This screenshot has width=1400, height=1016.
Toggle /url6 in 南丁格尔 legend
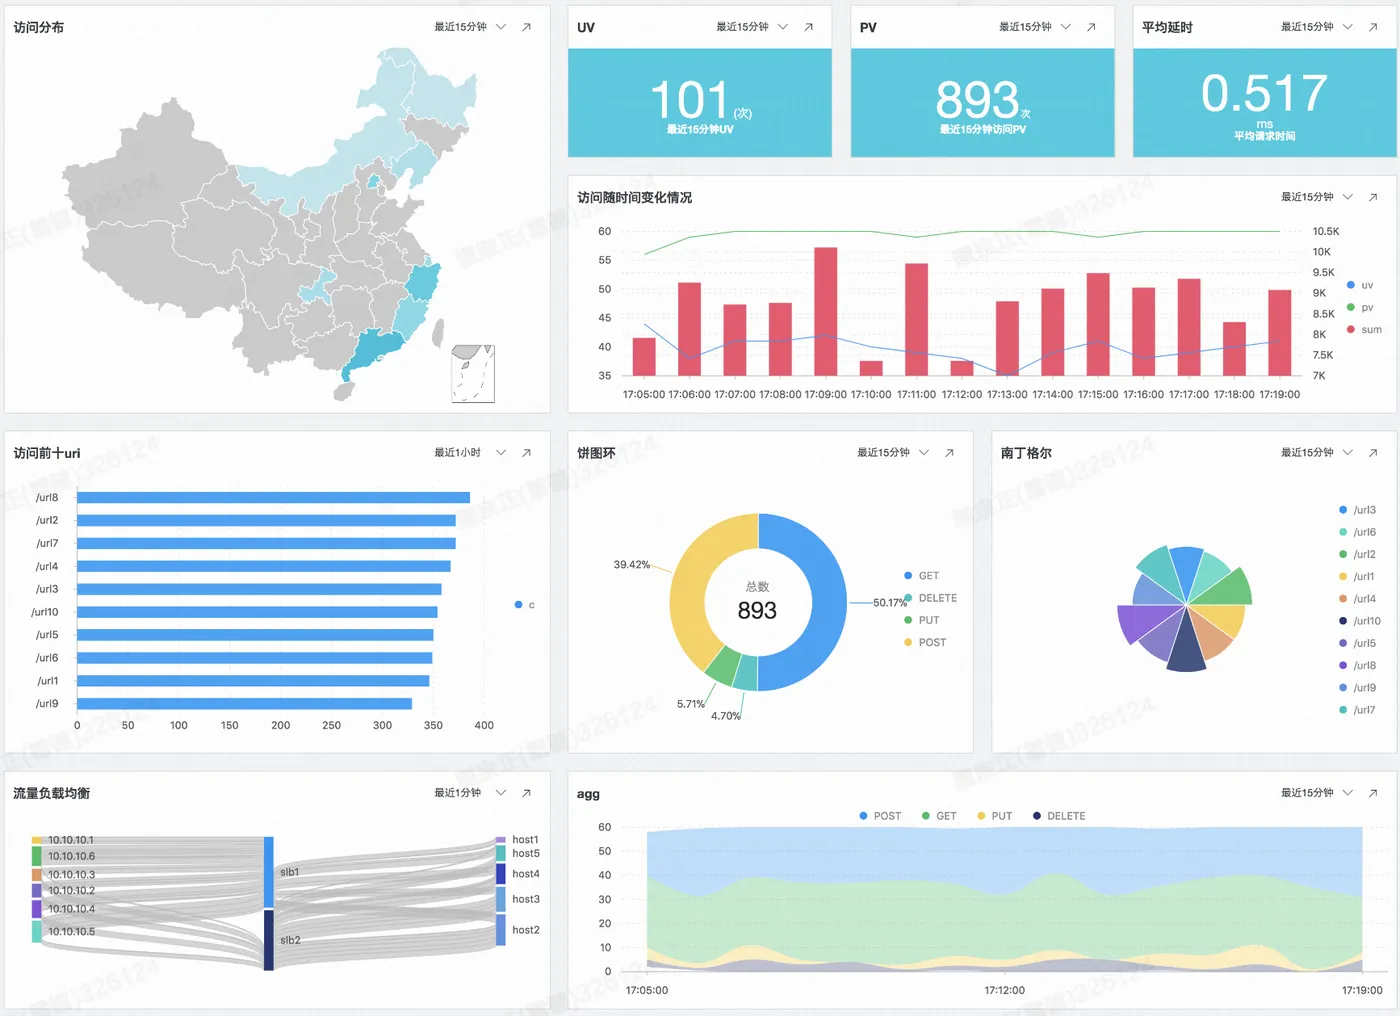coord(1358,532)
